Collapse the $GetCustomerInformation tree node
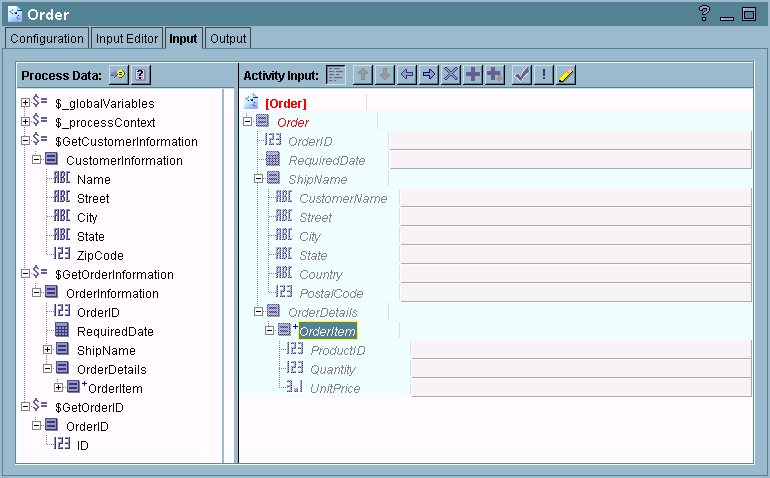The width and height of the screenshot is (770, 478). point(25,141)
